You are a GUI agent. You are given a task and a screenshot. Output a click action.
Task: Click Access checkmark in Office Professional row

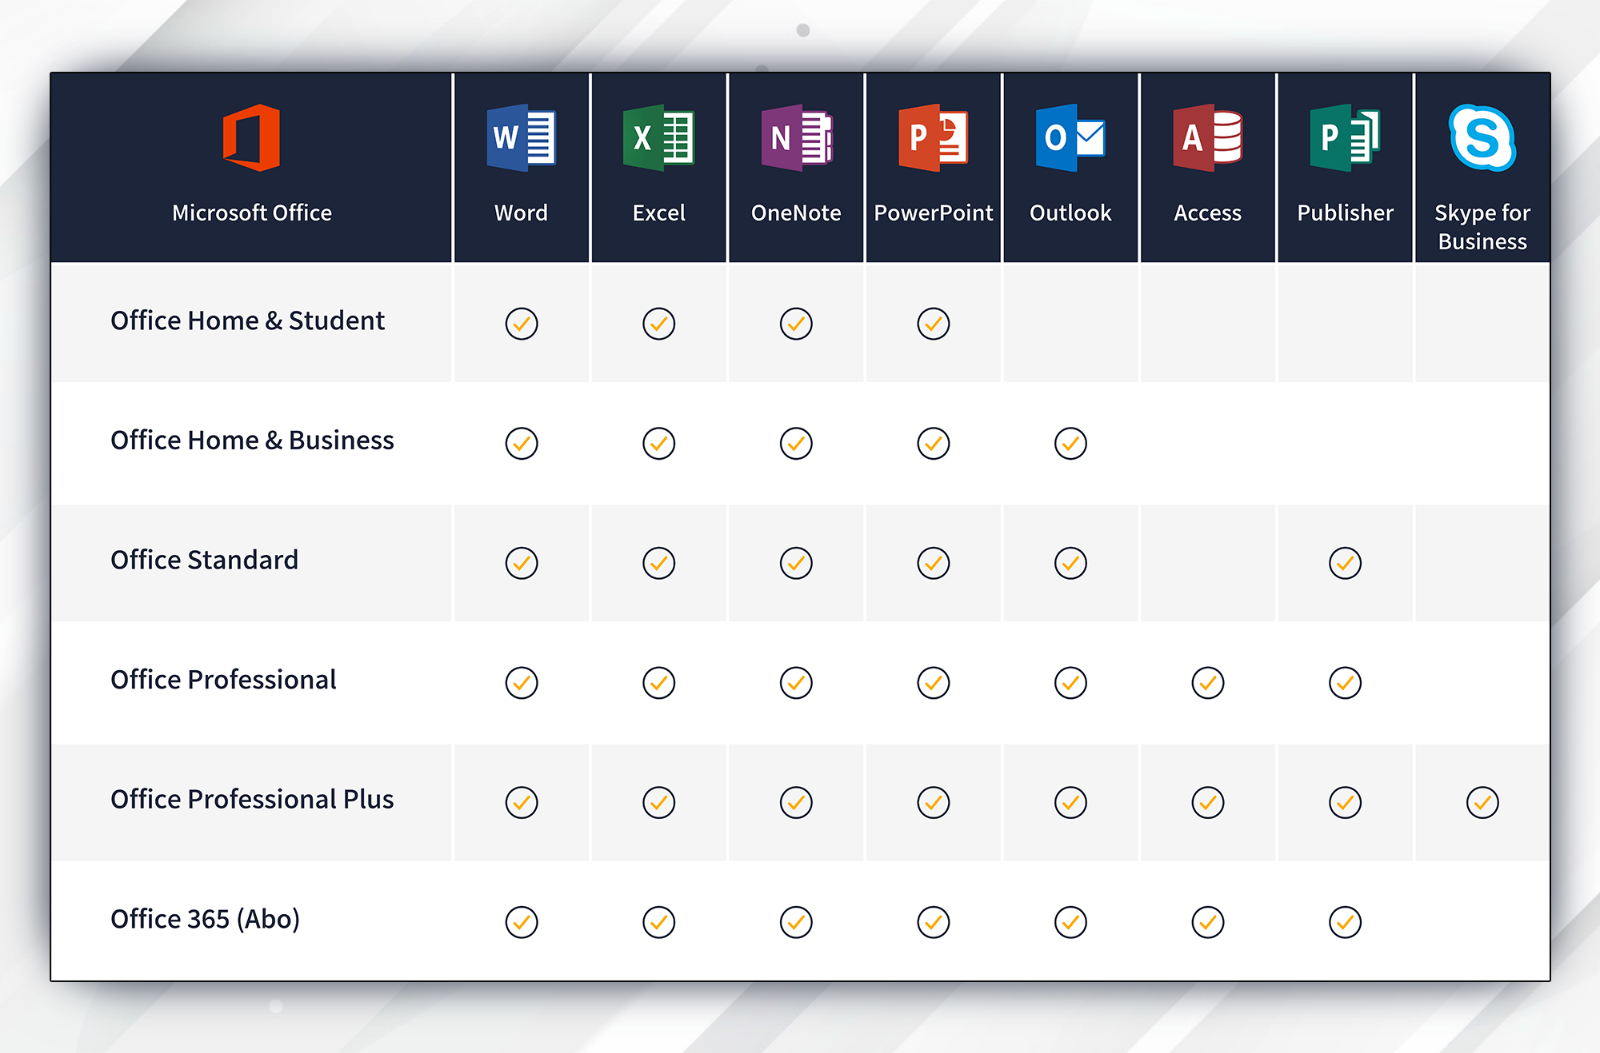tap(1207, 683)
